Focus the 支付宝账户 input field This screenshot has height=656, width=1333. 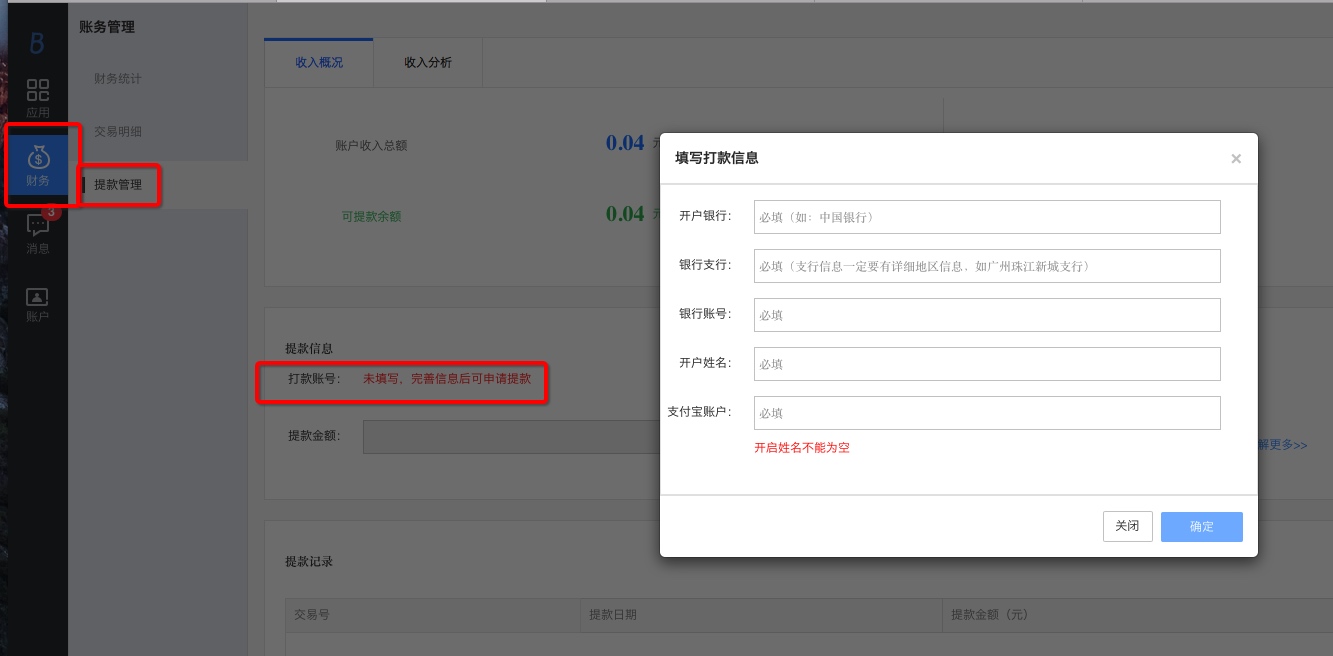[986, 413]
